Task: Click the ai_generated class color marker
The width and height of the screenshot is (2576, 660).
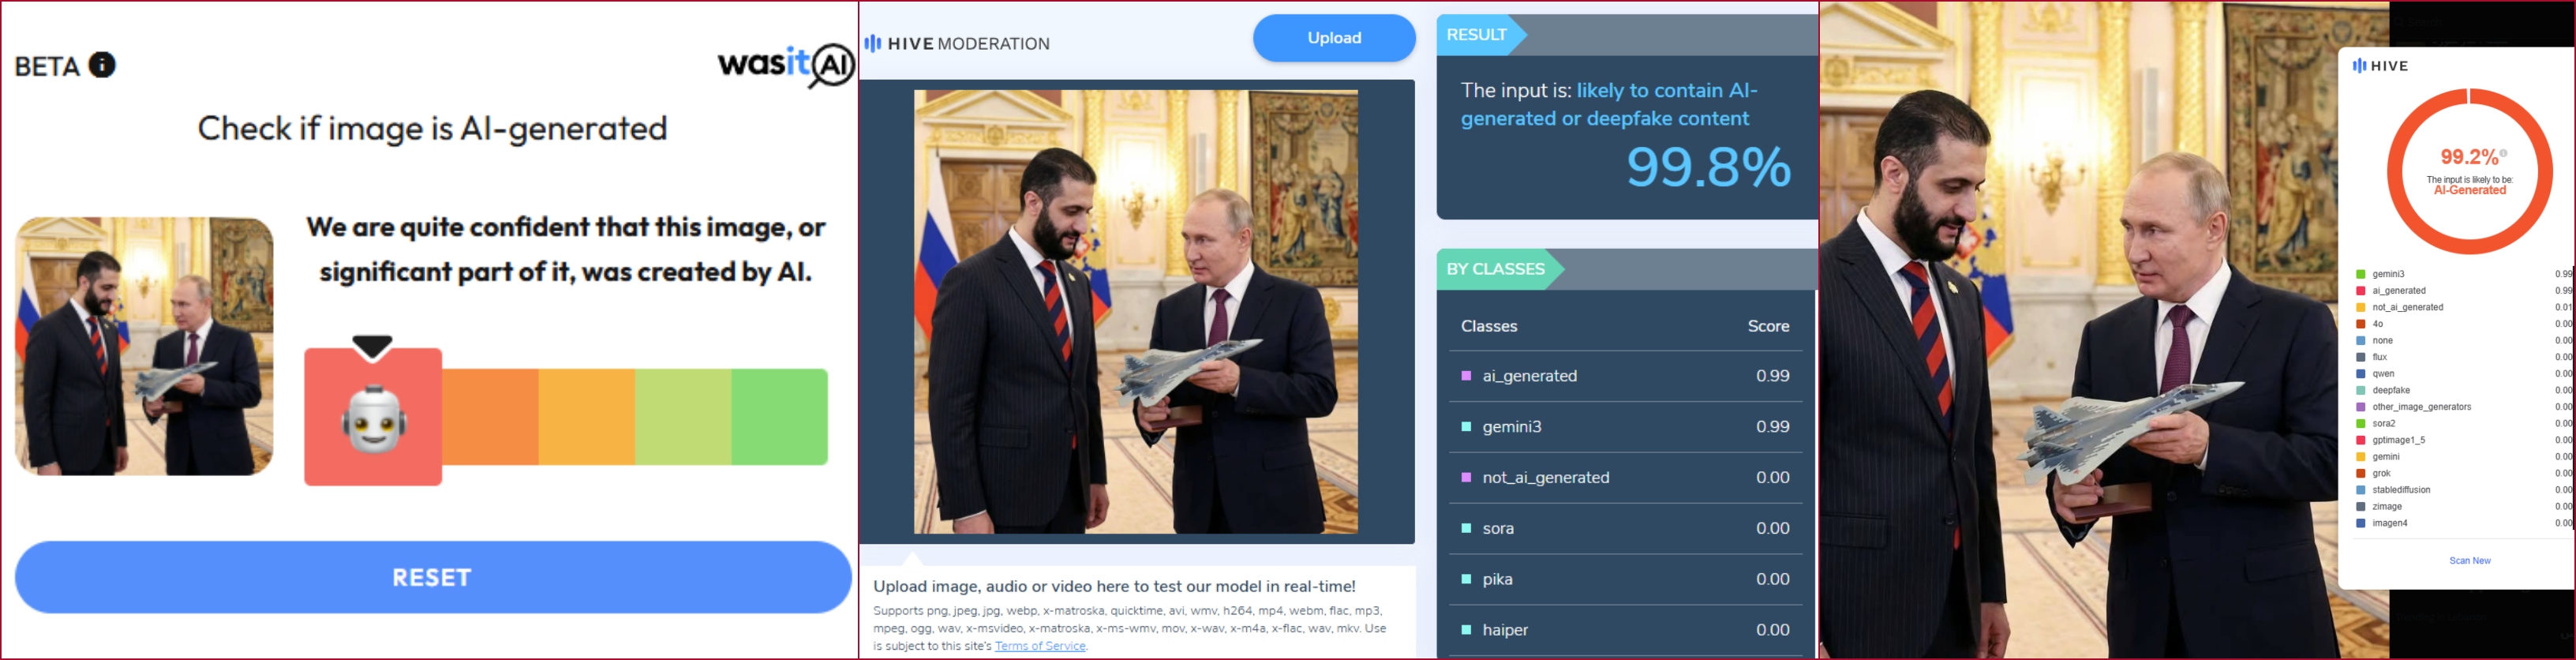Action: (1466, 376)
